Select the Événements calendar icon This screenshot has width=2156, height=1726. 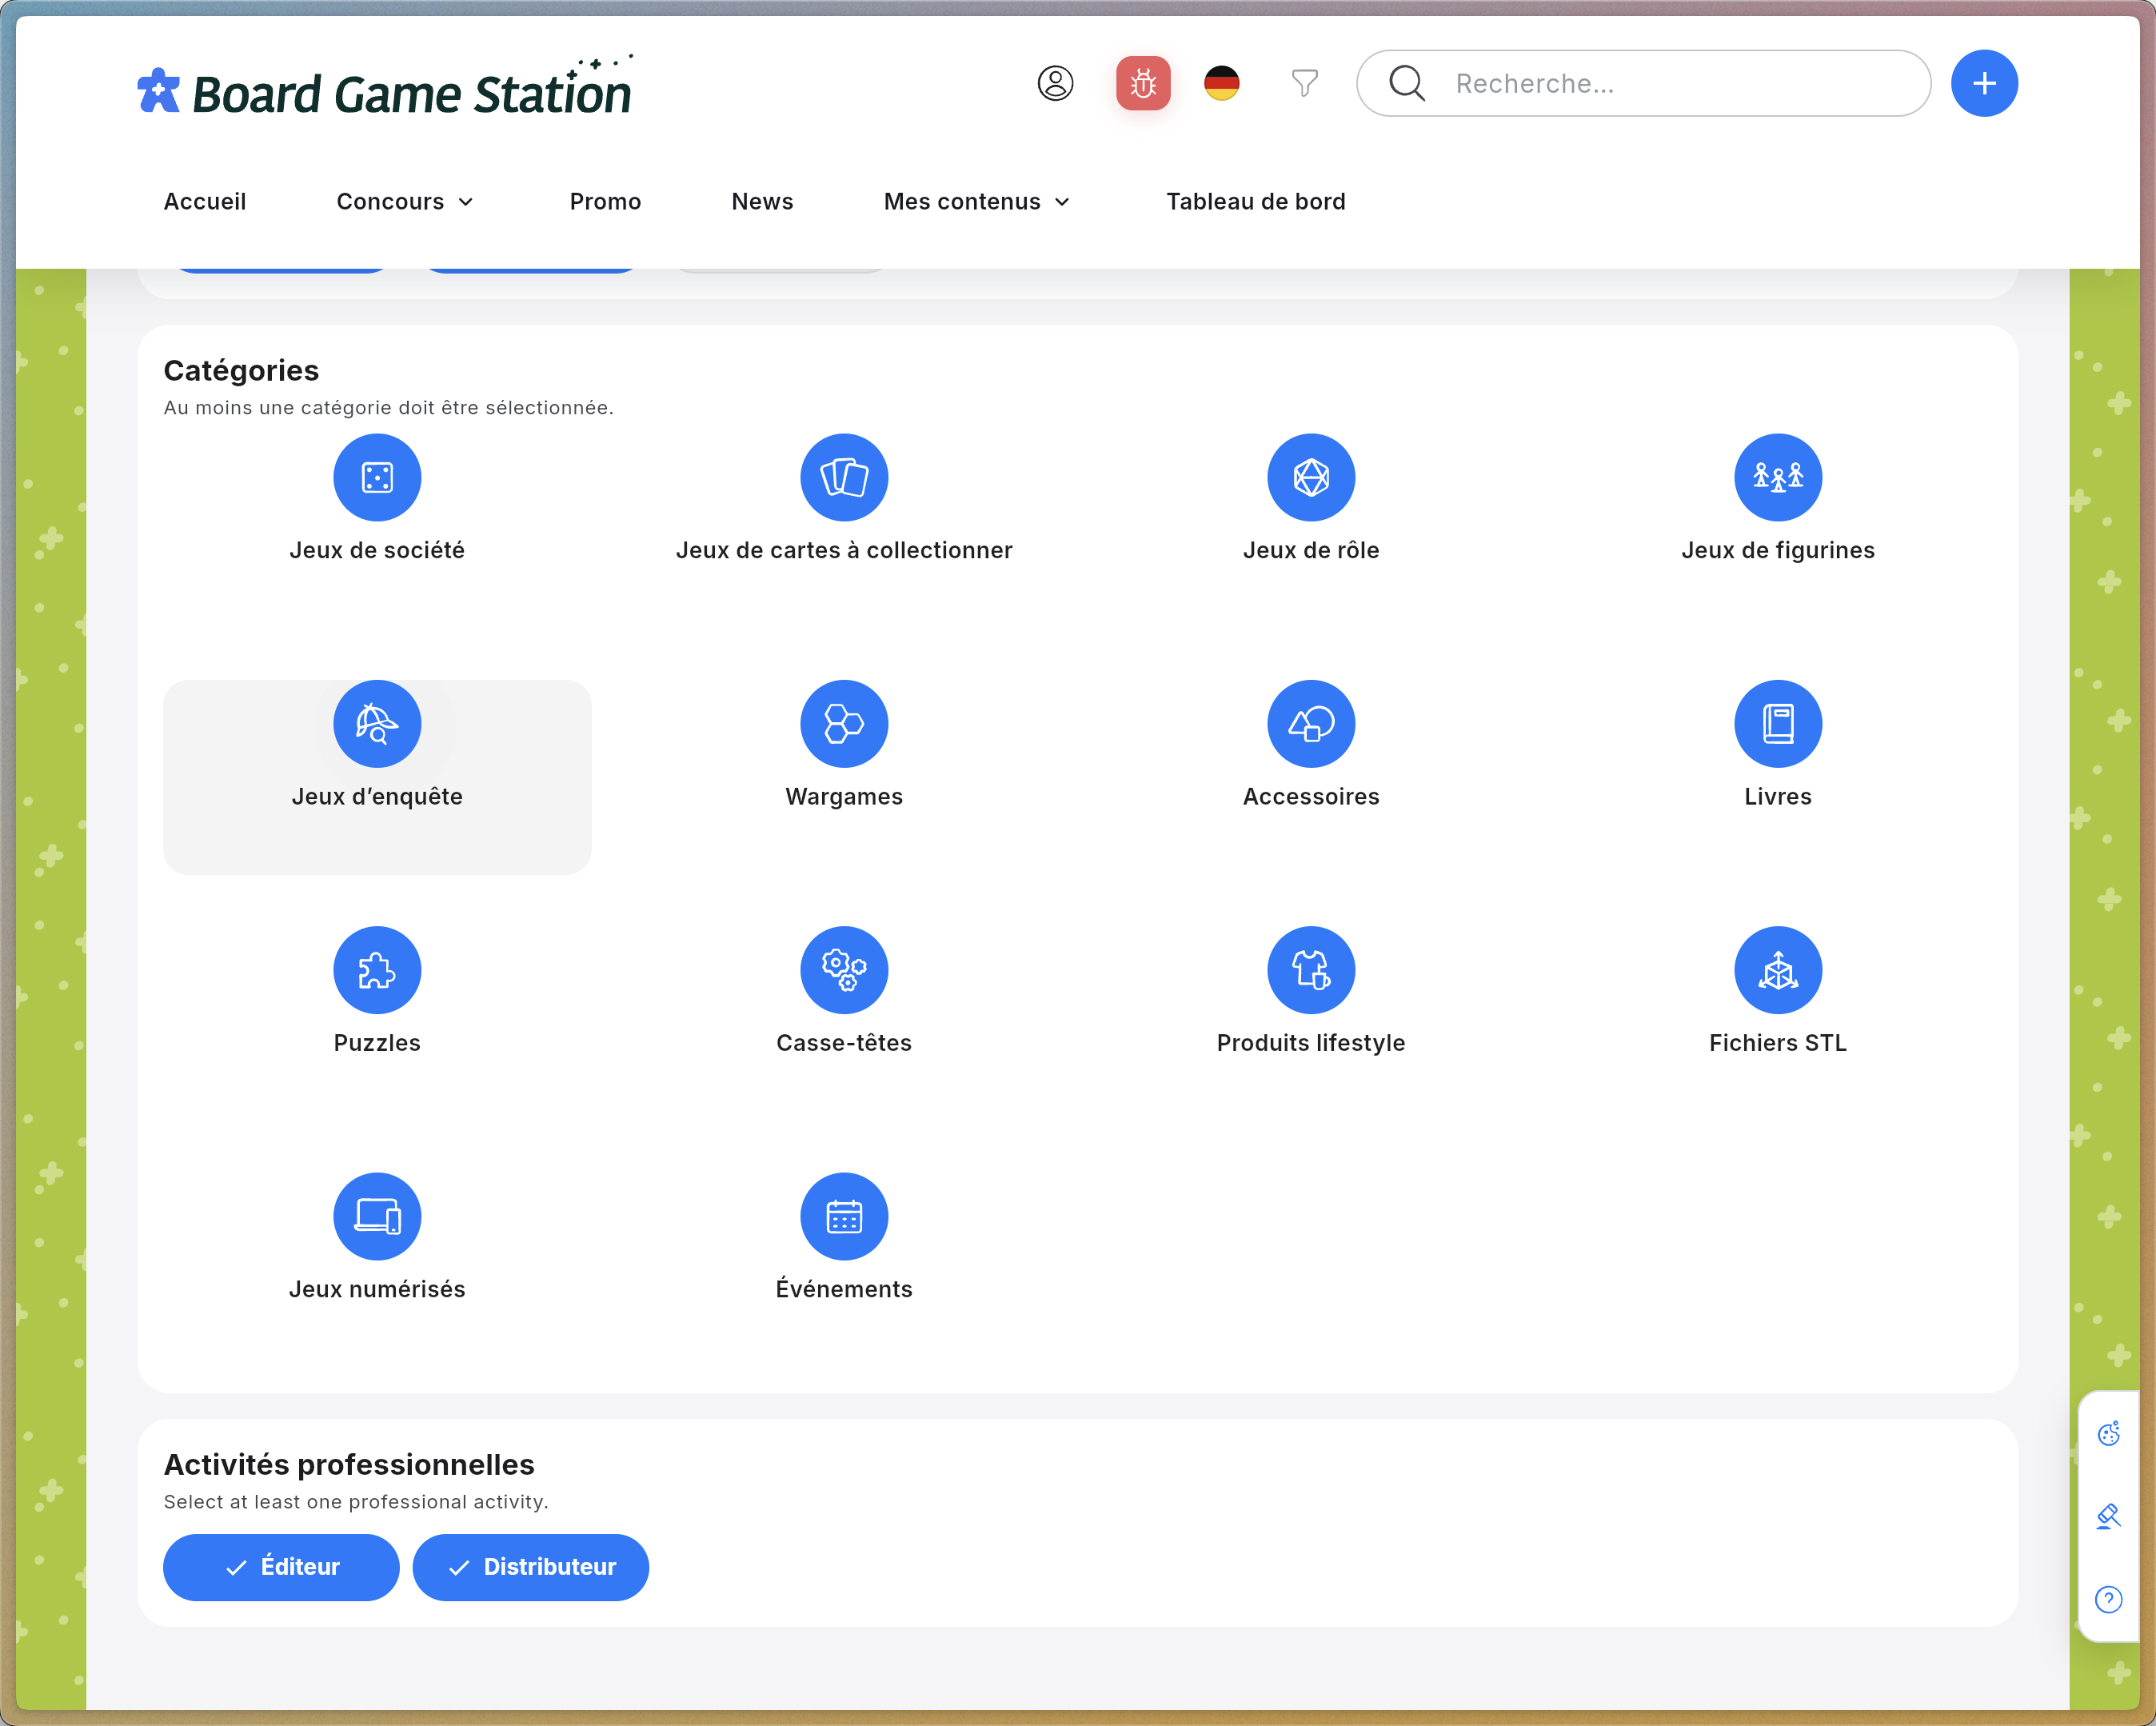tap(844, 1216)
